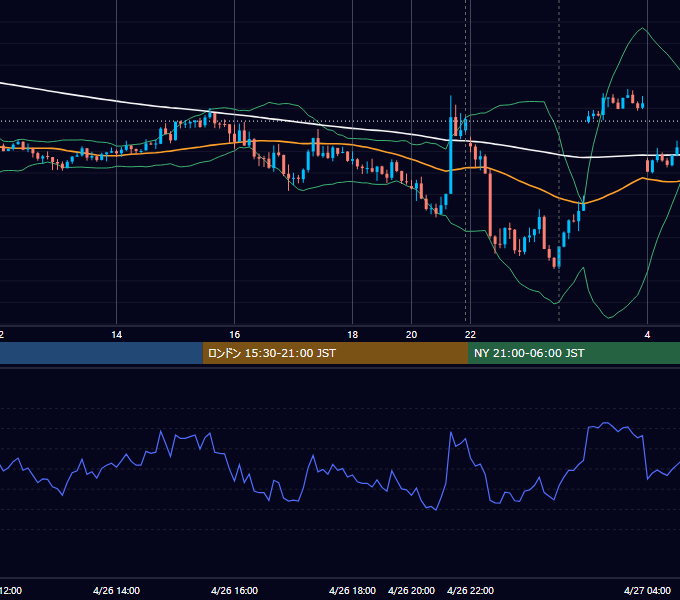Click the 4/27 04:00 time label

tap(647, 590)
